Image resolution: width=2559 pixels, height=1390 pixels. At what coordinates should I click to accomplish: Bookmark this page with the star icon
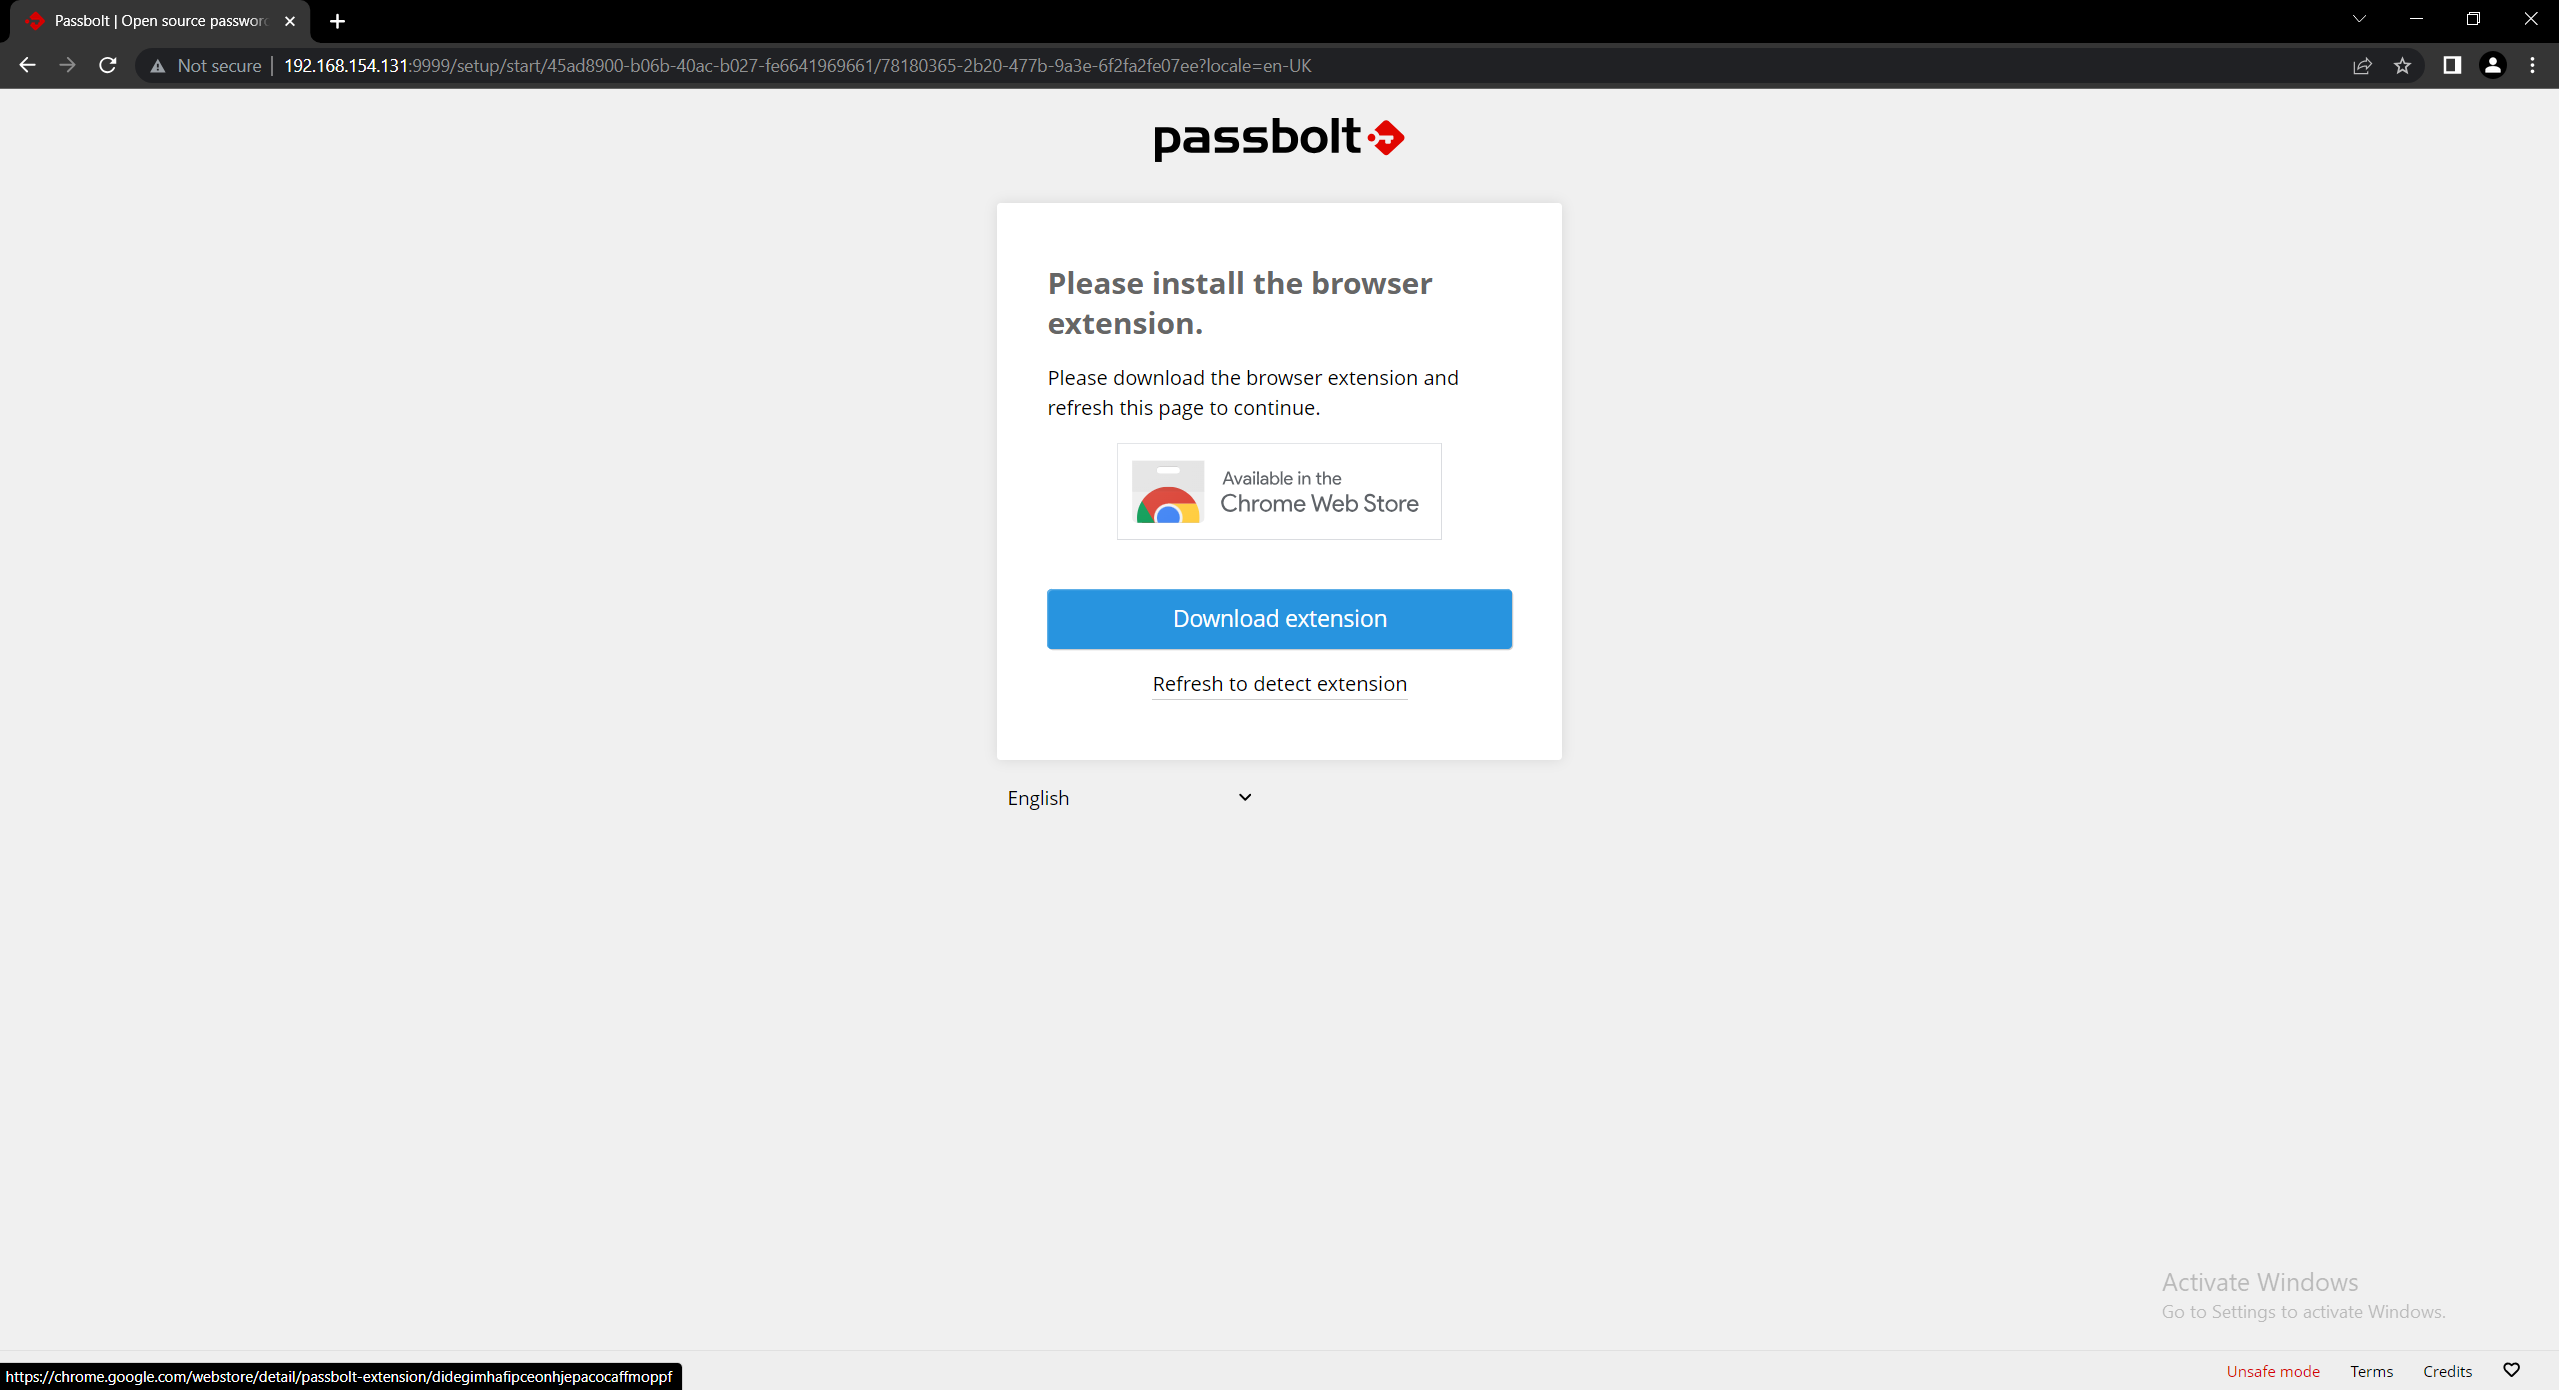[x=2402, y=66]
